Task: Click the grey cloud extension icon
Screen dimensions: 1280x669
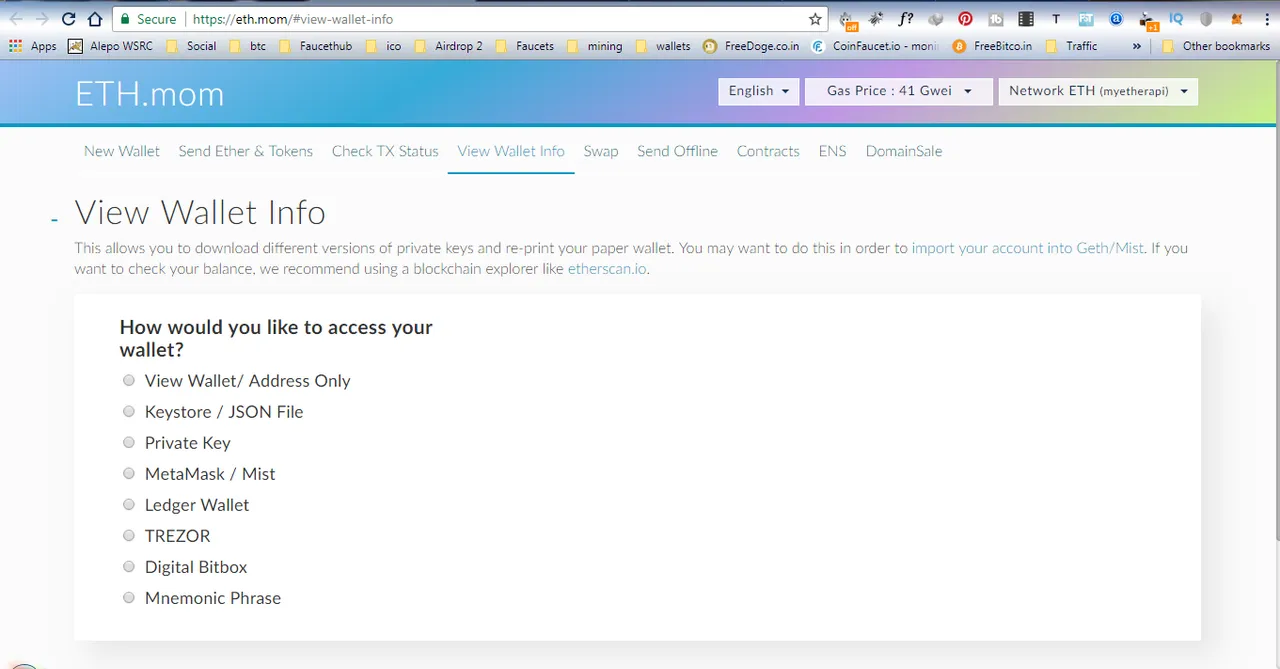Action: pos(936,19)
